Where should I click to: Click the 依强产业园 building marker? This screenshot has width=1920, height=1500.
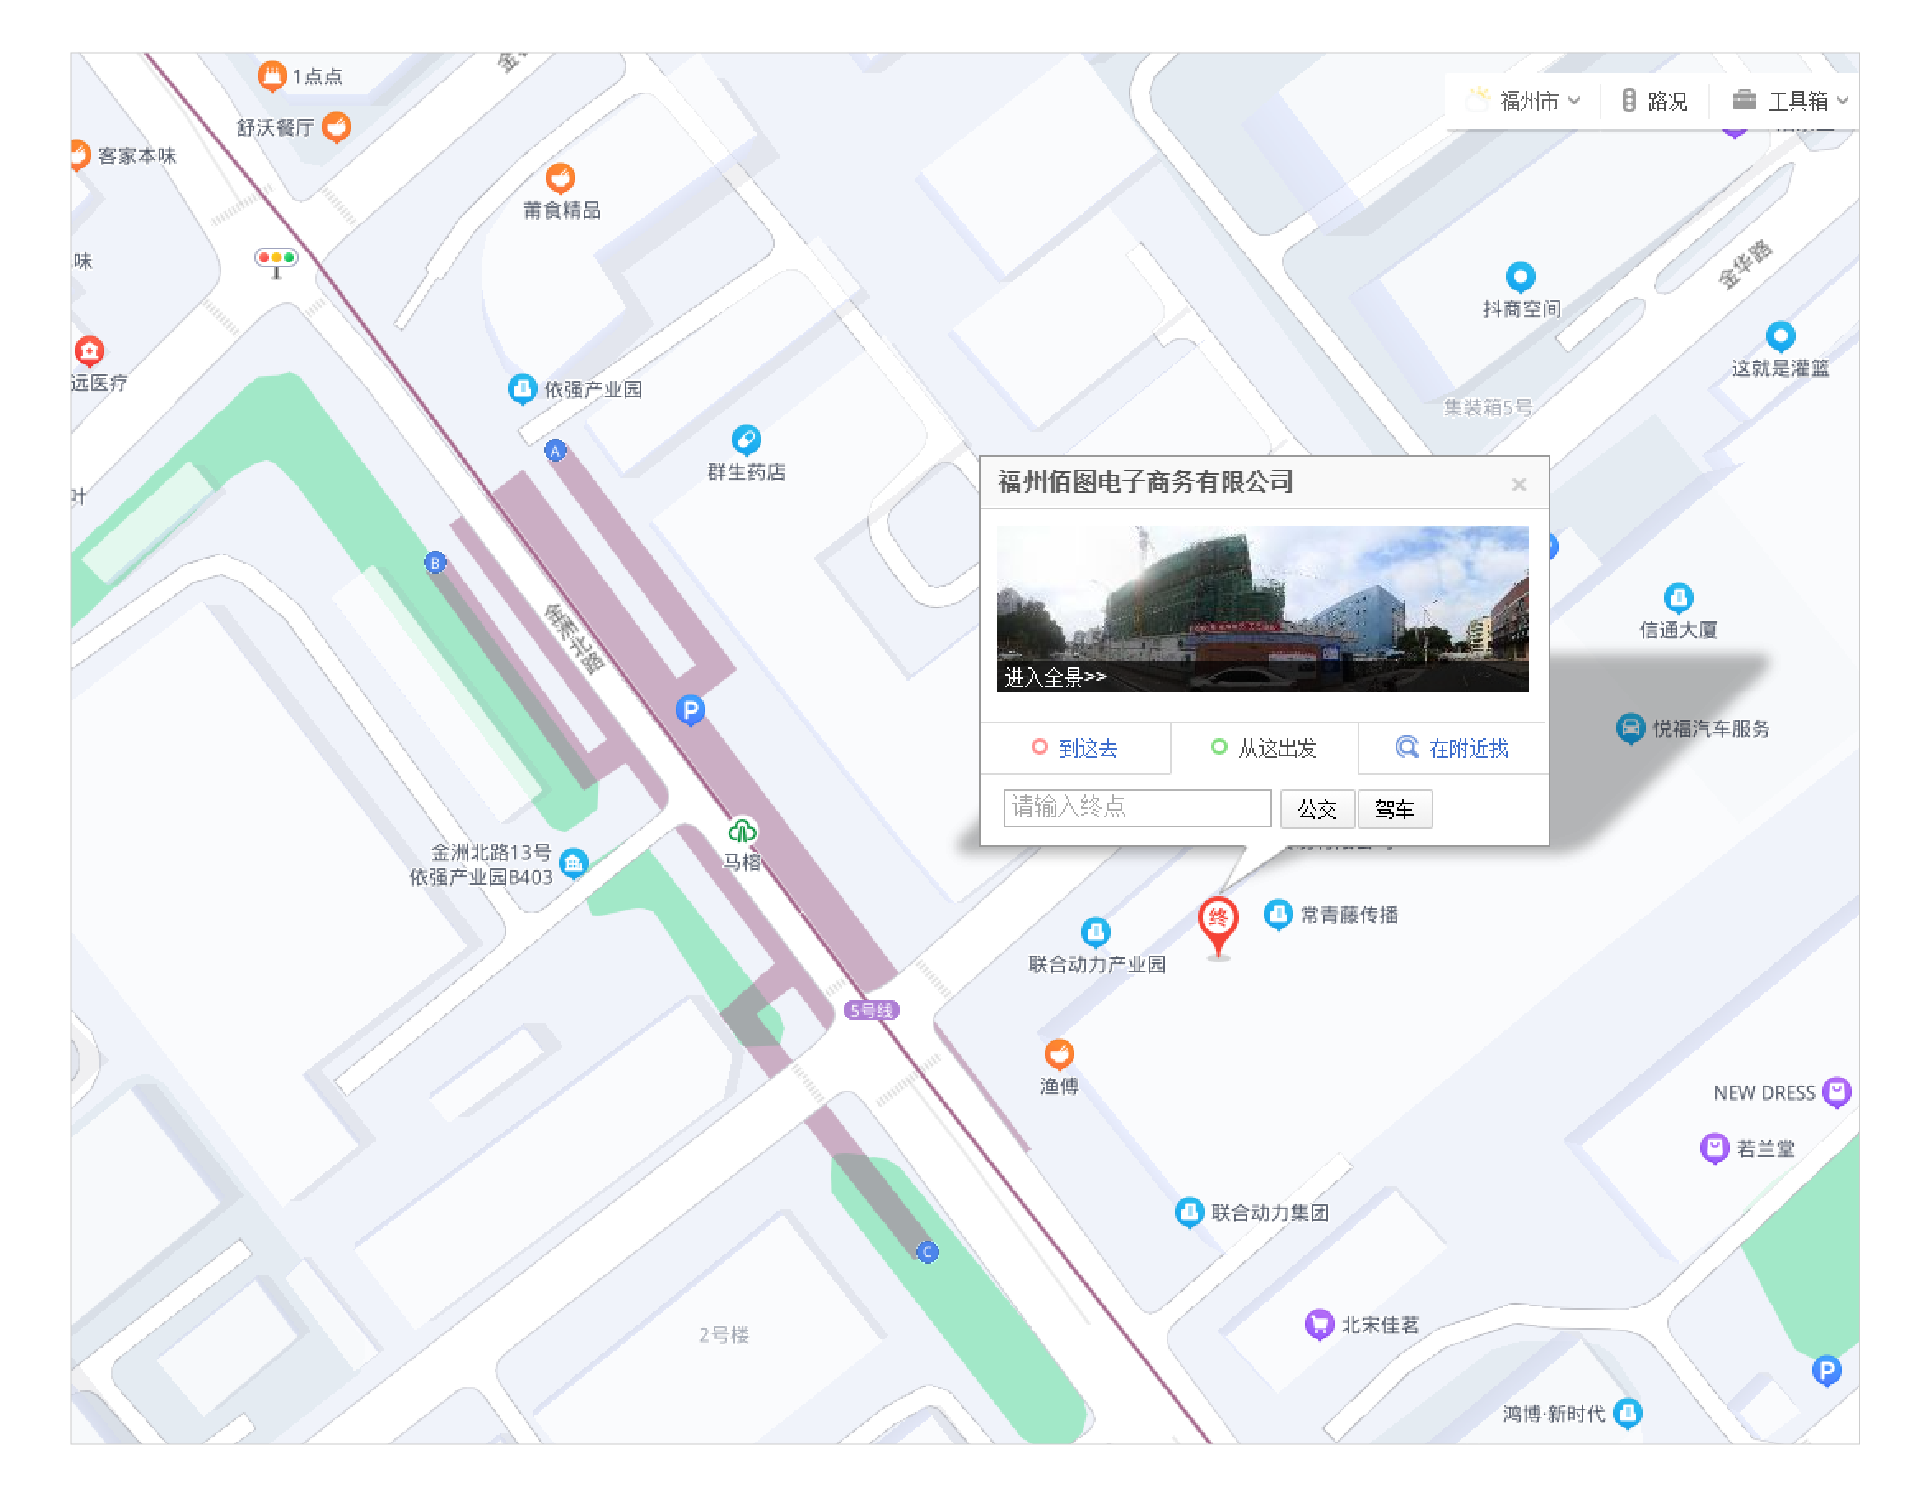click(522, 389)
